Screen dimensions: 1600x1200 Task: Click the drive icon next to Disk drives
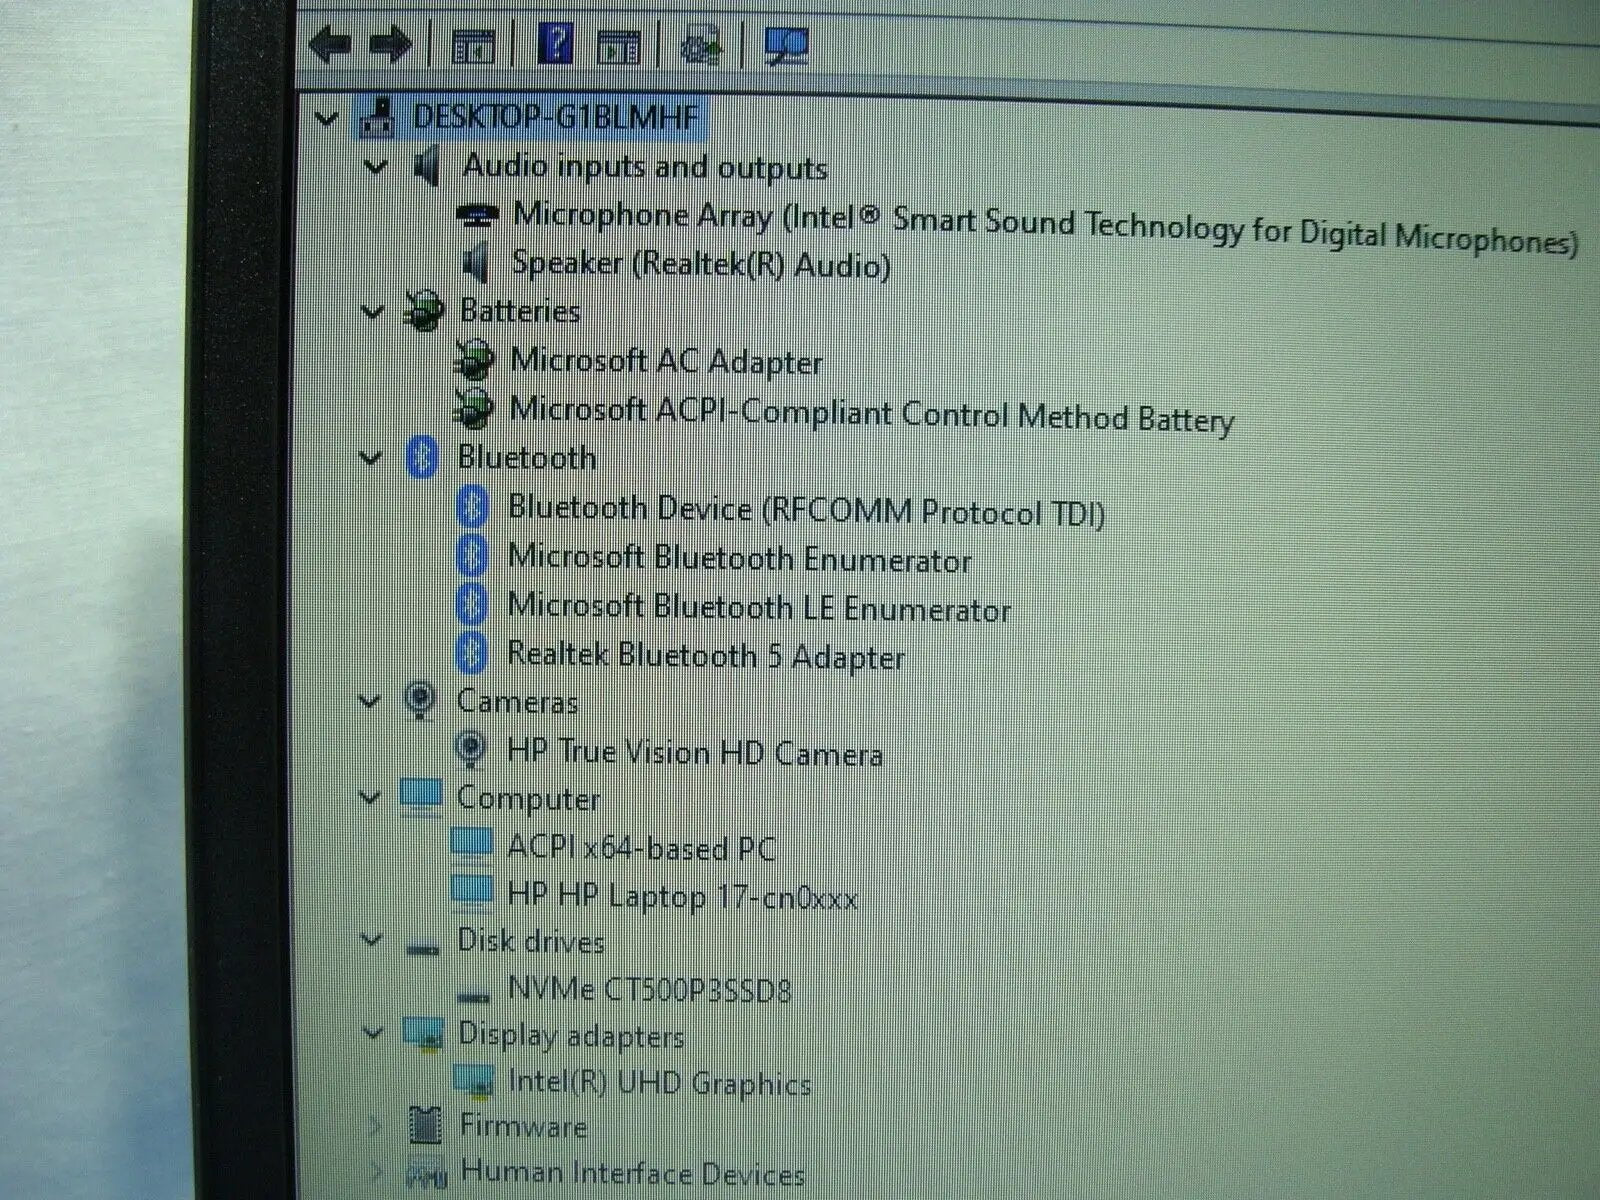(x=422, y=947)
